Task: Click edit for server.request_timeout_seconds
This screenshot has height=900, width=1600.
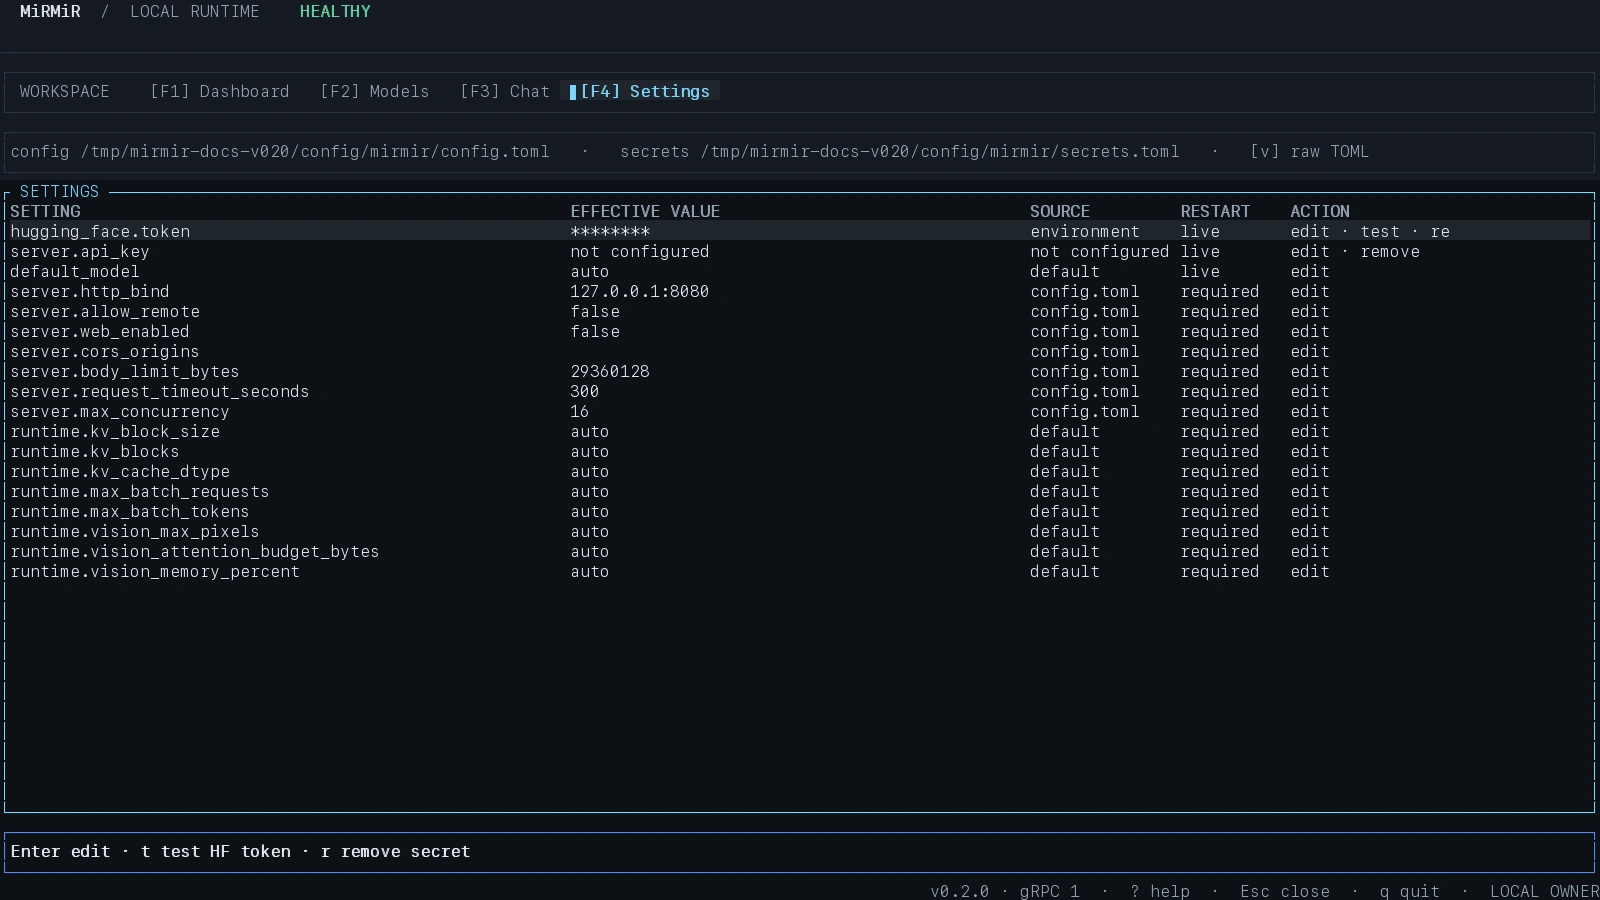Action: [x=1310, y=391]
